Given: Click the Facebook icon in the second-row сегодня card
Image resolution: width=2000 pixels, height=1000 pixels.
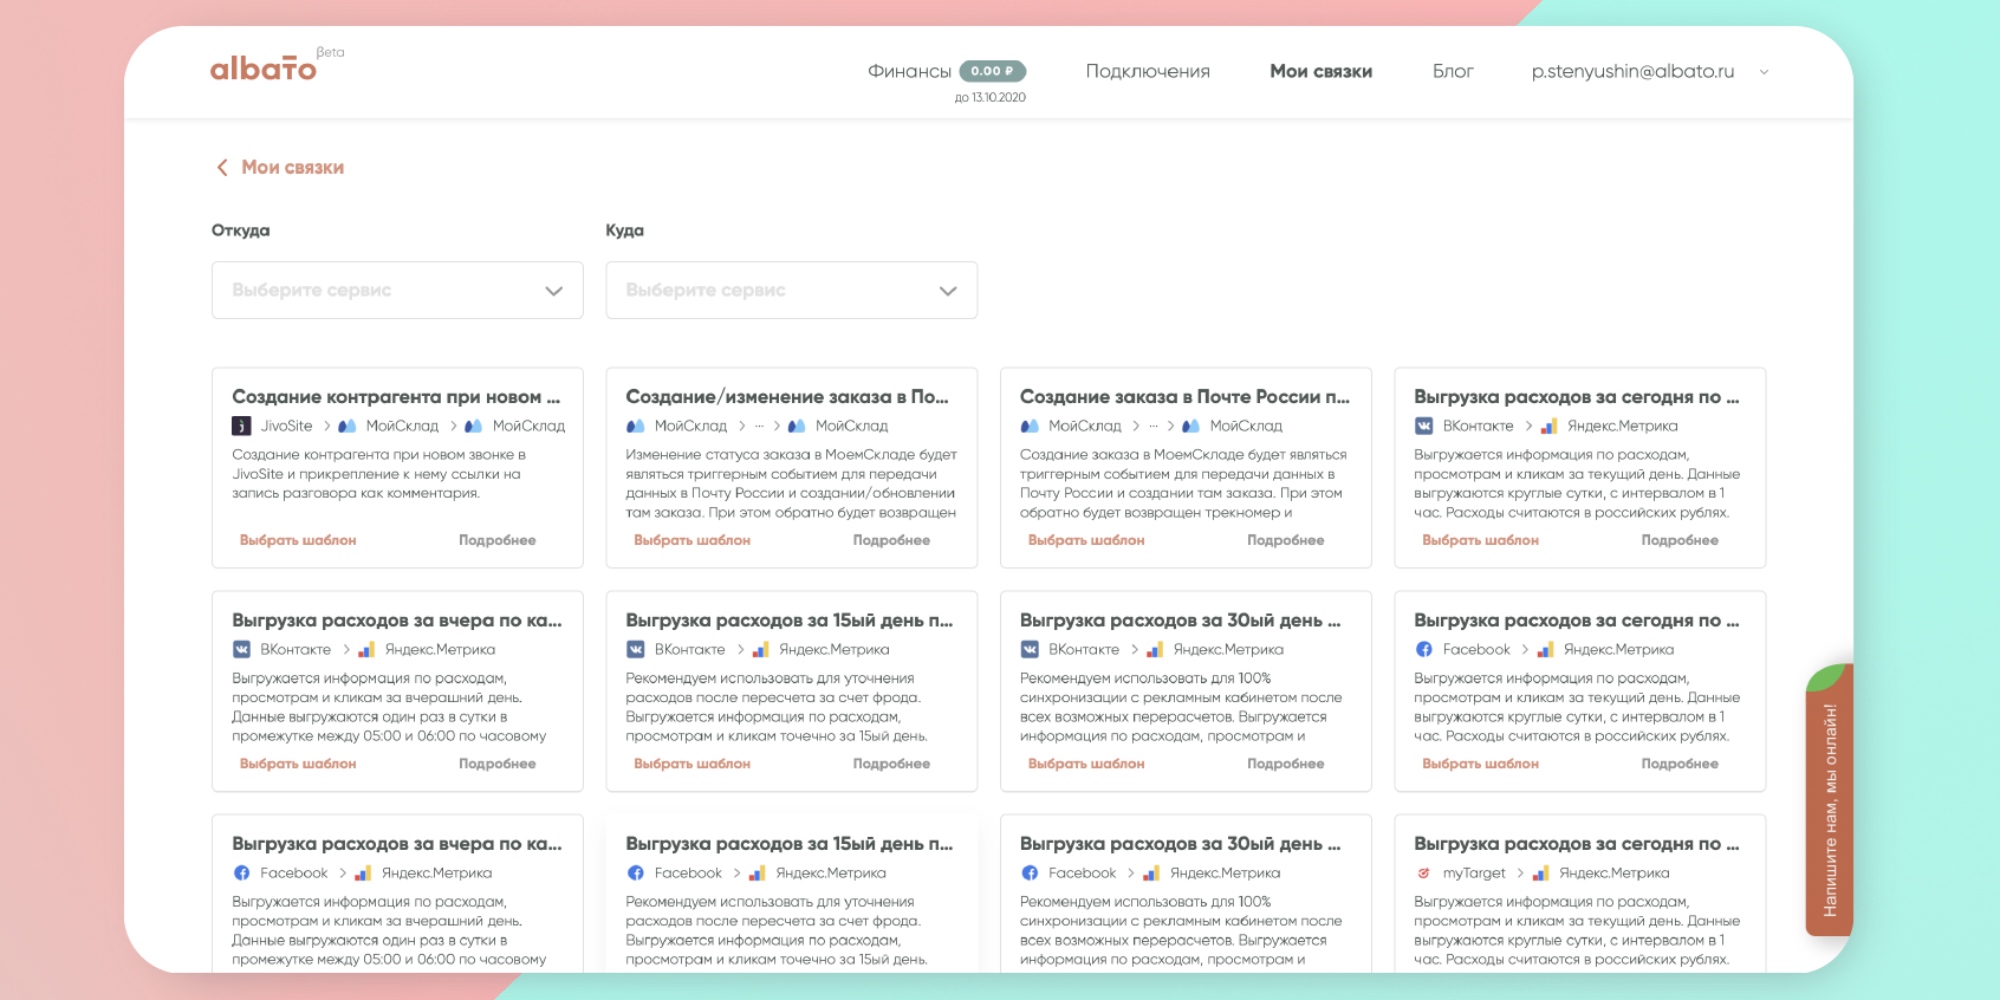Looking at the screenshot, I should [1424, 650].
